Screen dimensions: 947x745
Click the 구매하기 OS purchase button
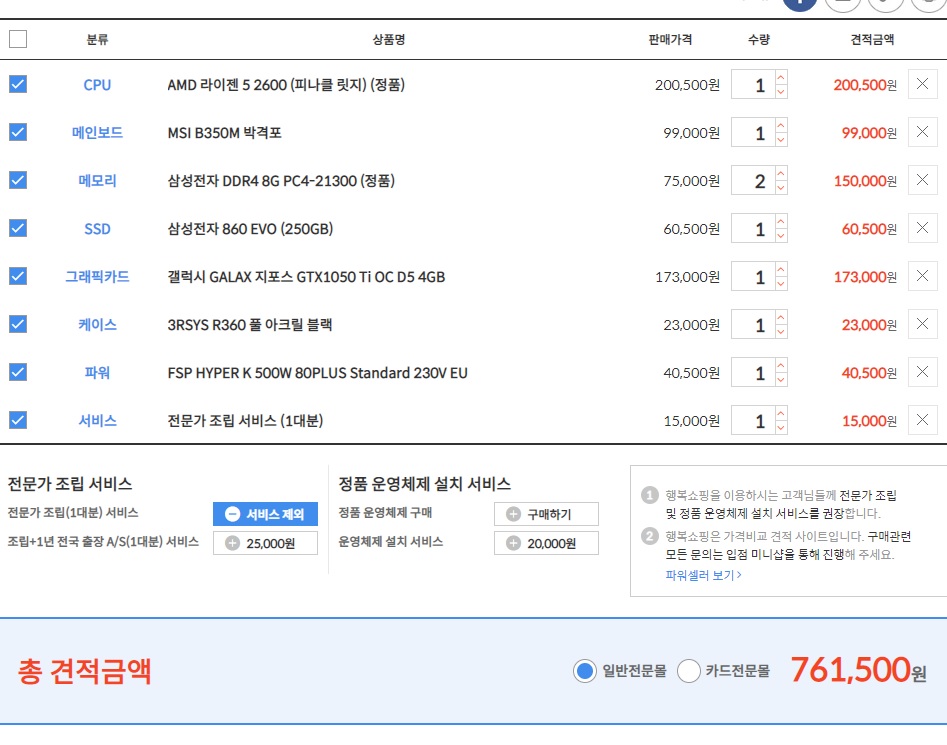pyautogui.click(x=546, y=514)
